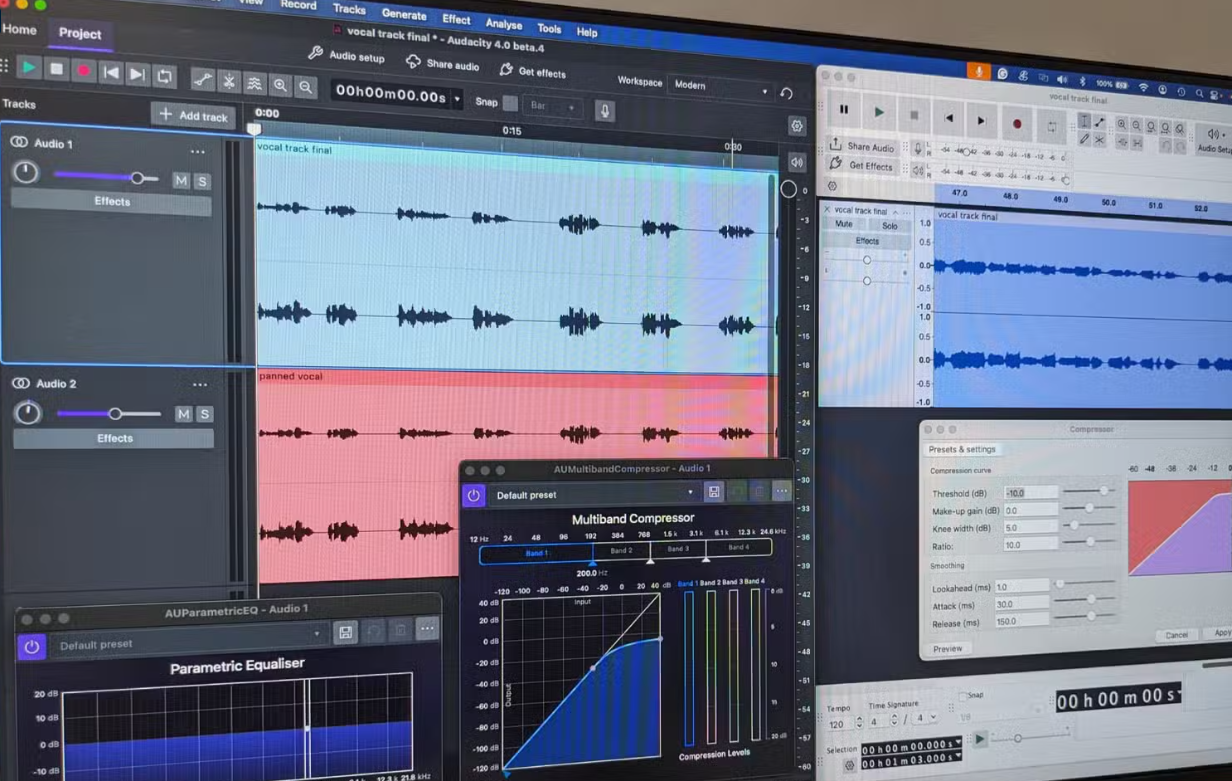Screen dimensions: 1232x781
Task: Open more options in AUParametricEQ window
Action: (x=427, y=629)
